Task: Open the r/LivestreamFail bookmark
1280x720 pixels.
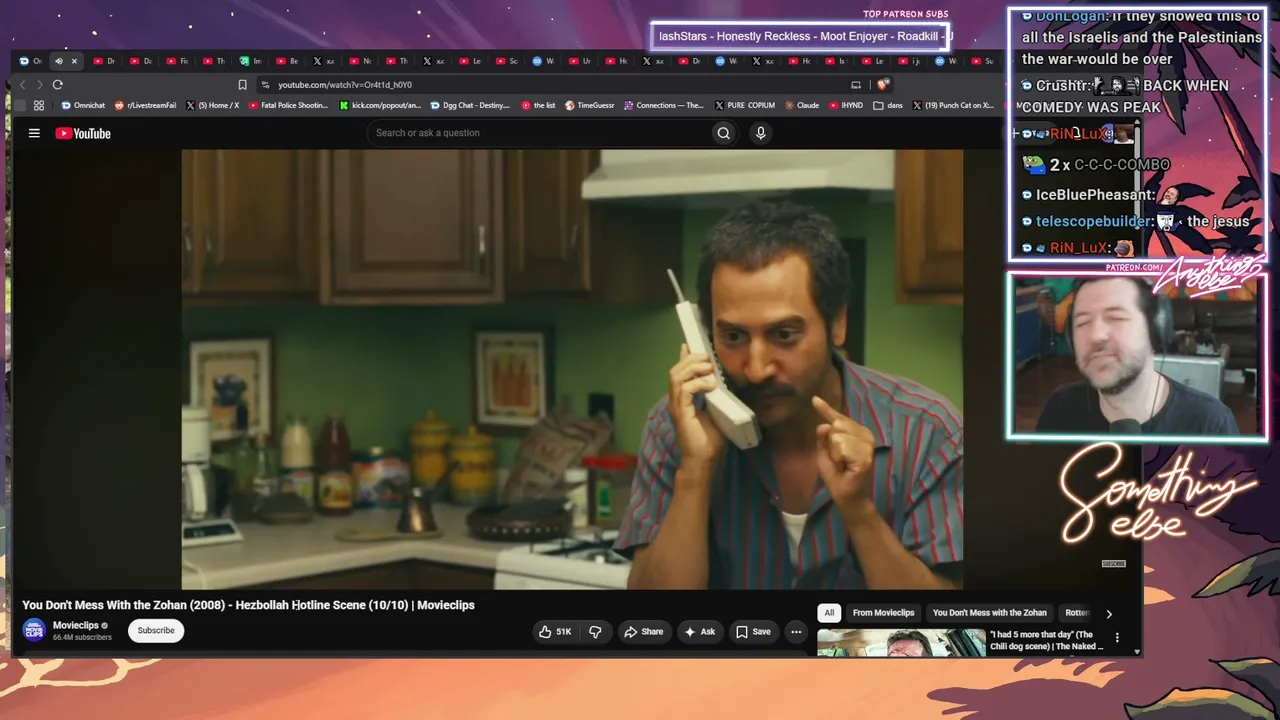Action: coord(146,105)
